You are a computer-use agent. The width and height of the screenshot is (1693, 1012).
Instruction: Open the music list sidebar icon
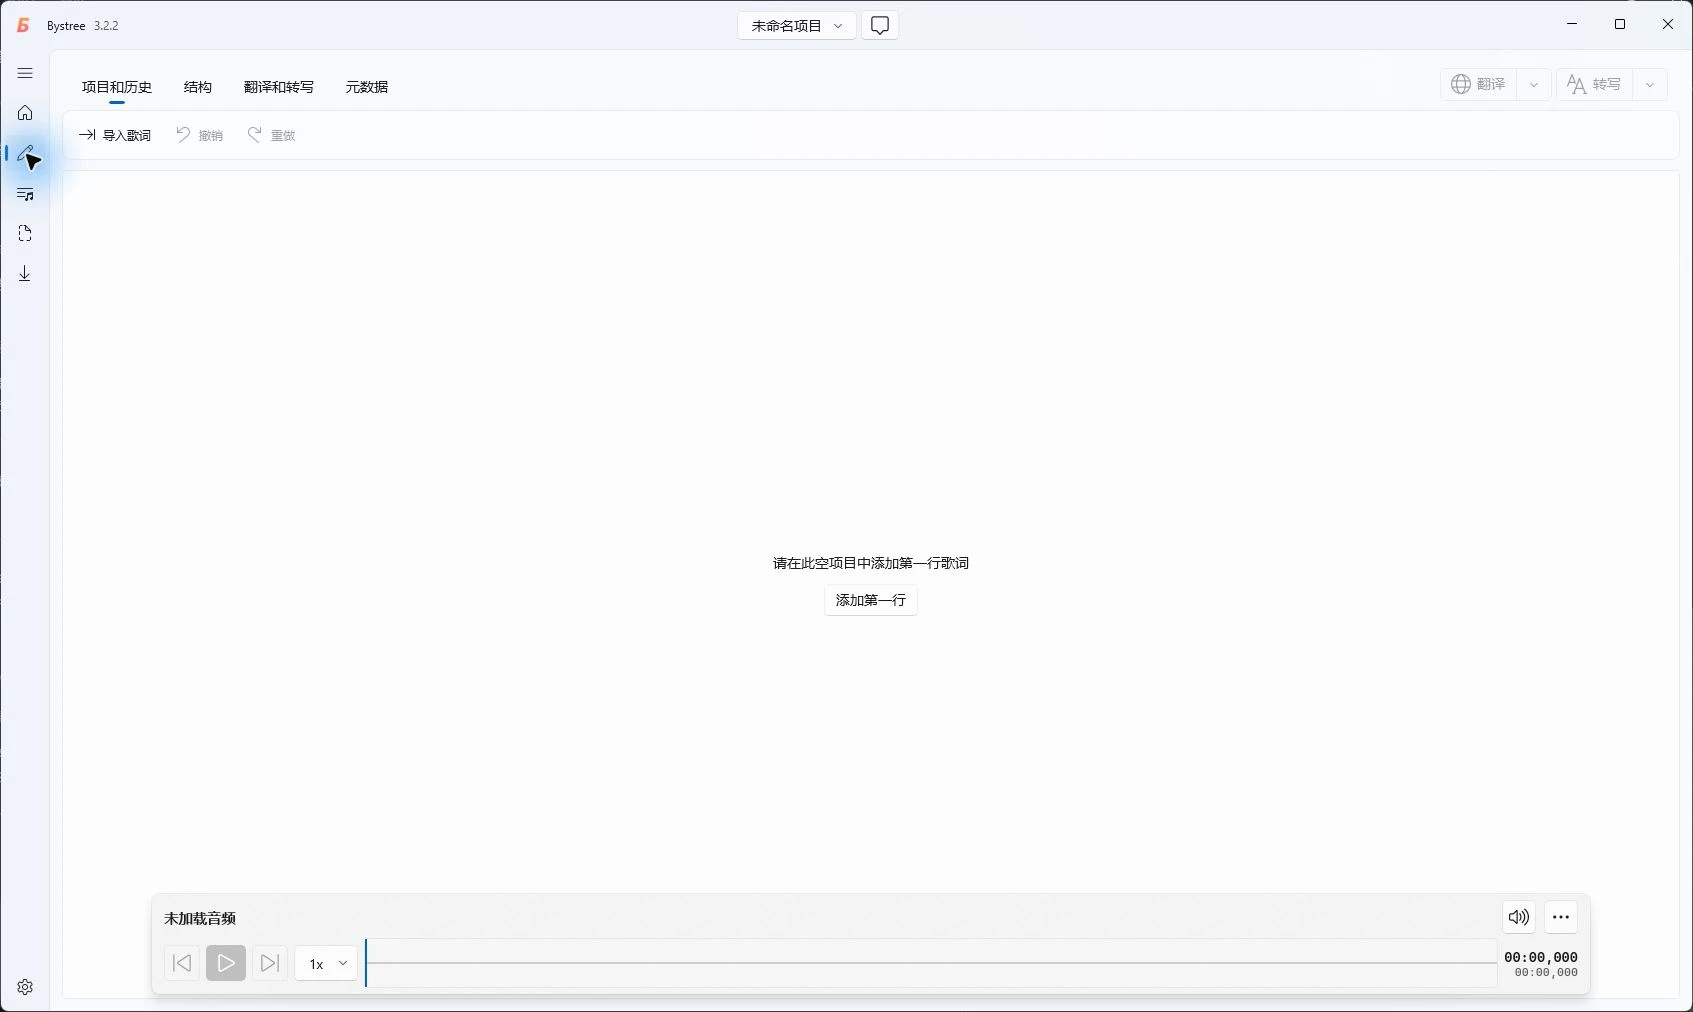[25, 194]
